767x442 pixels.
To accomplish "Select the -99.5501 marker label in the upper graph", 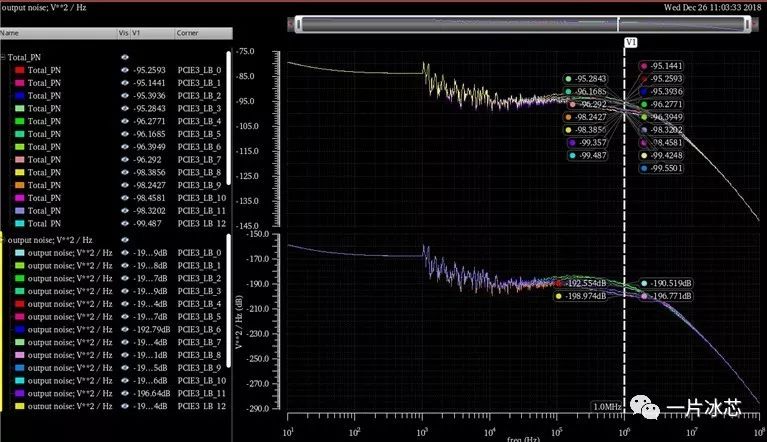I will (662, 168).
